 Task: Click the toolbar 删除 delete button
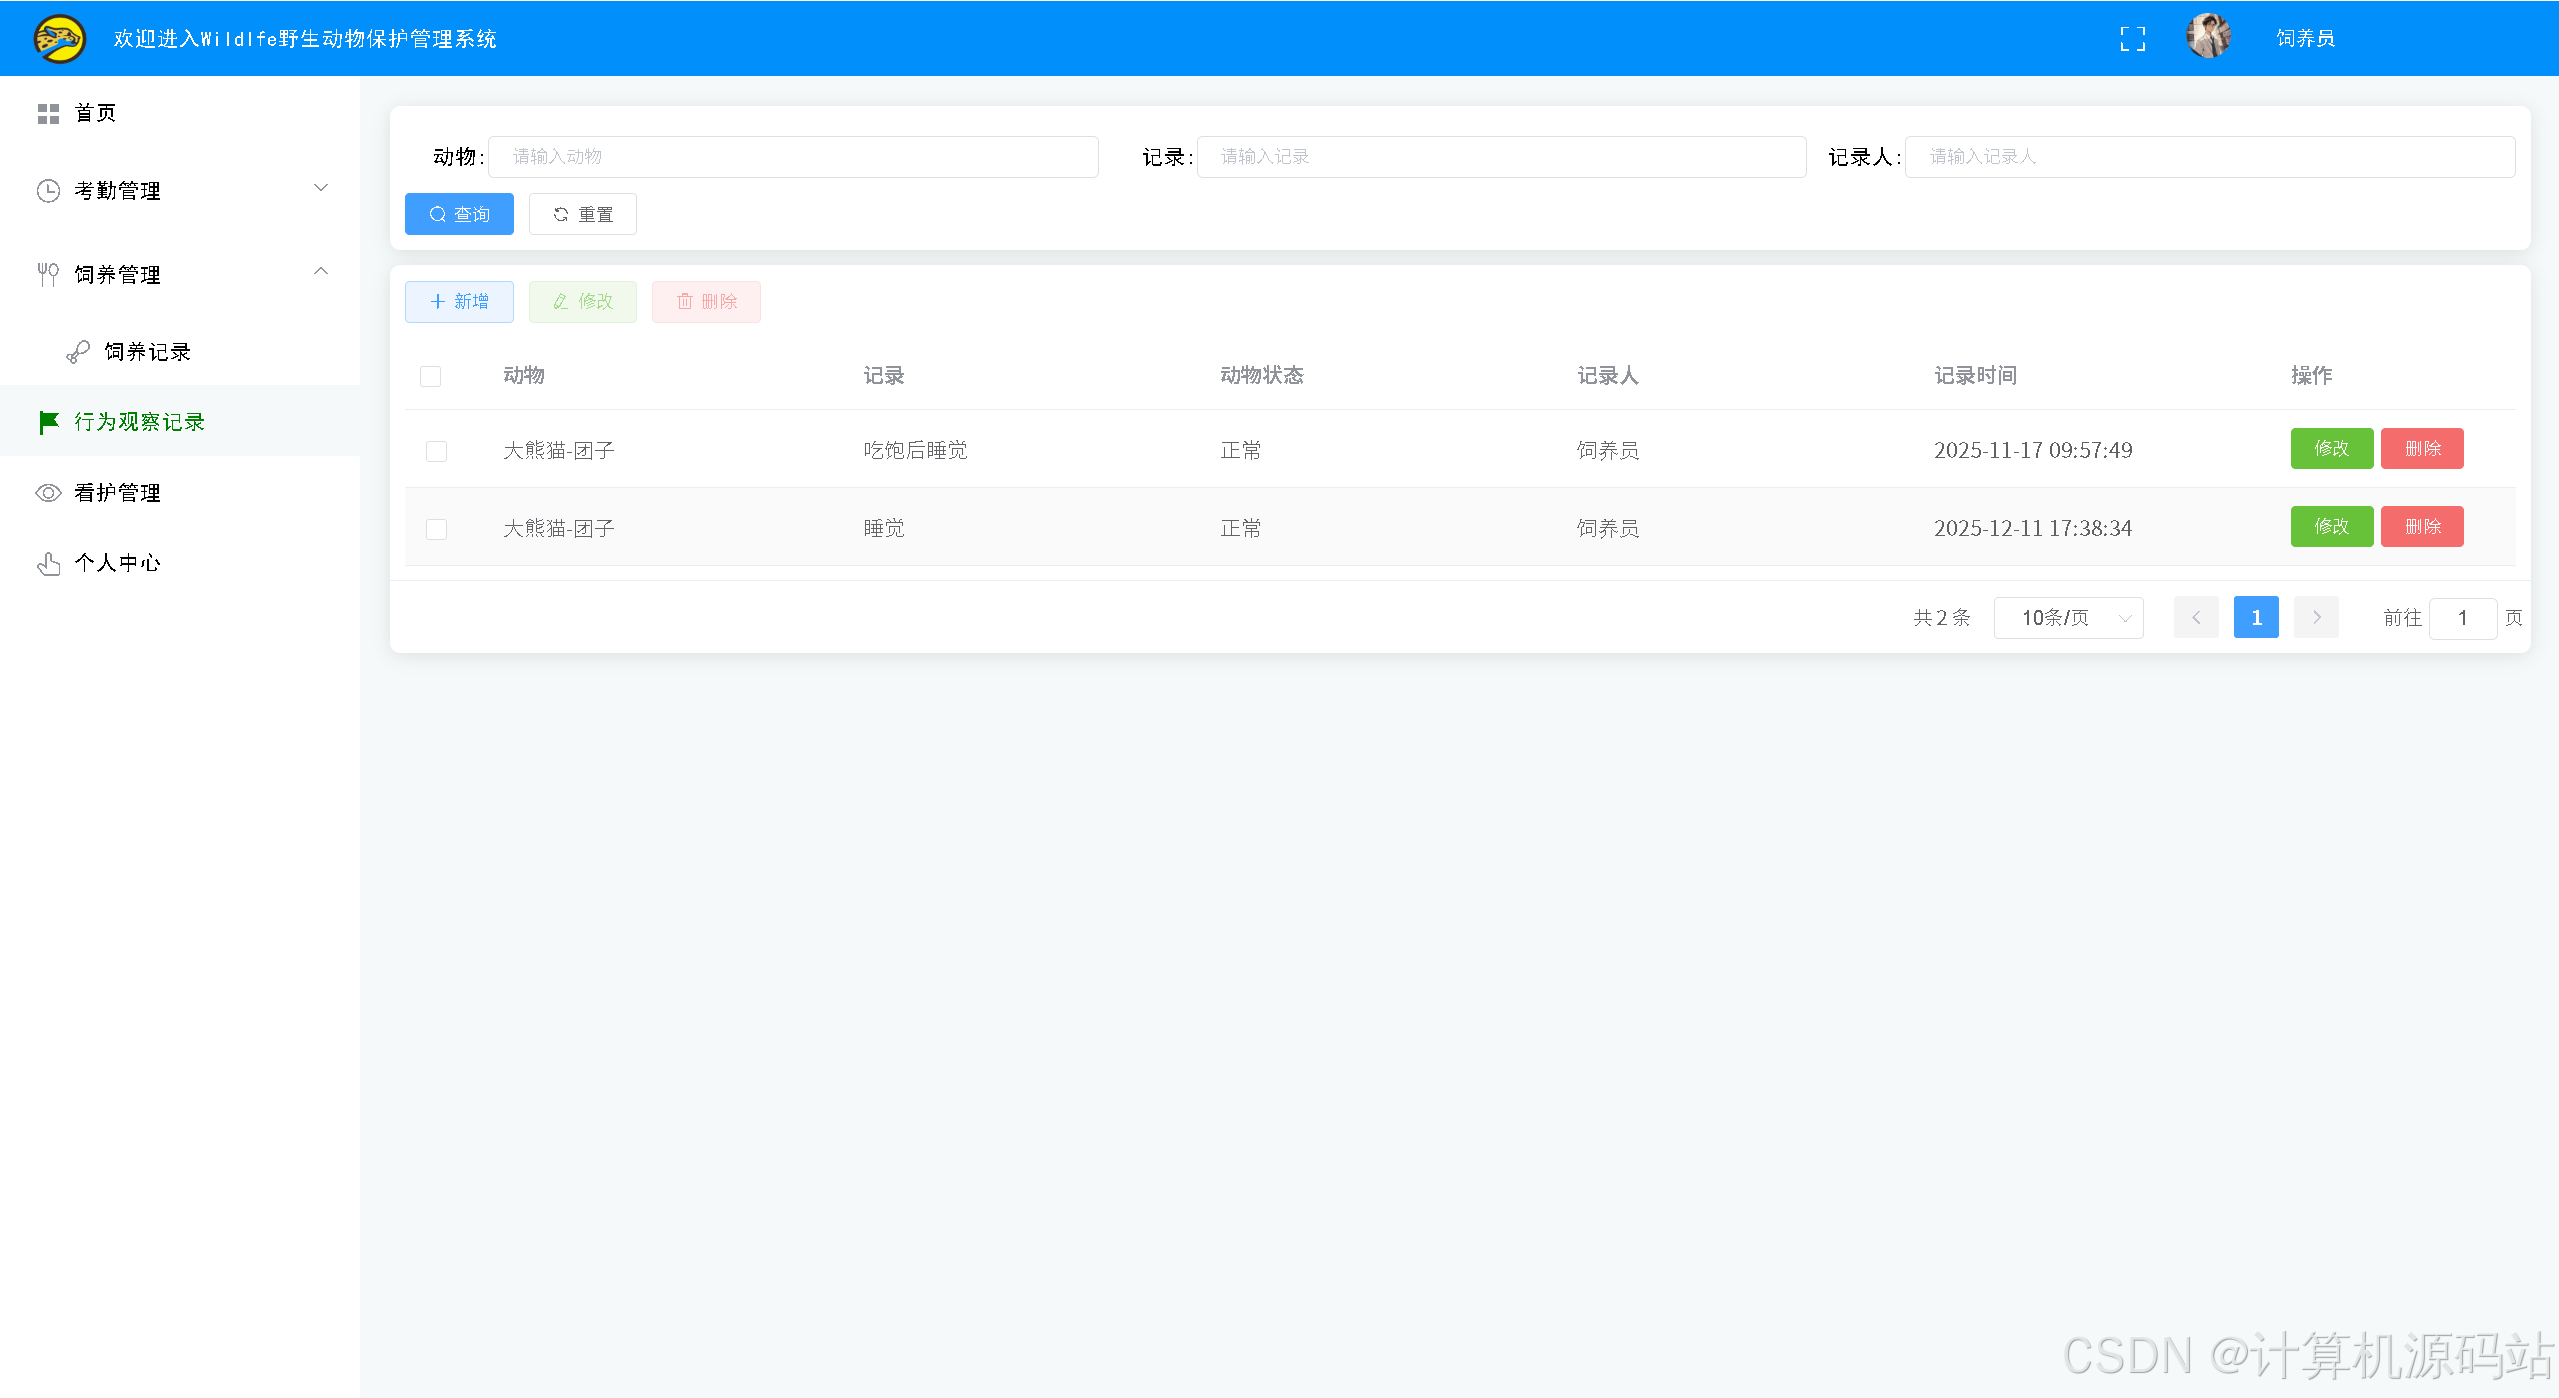point(706,302)
